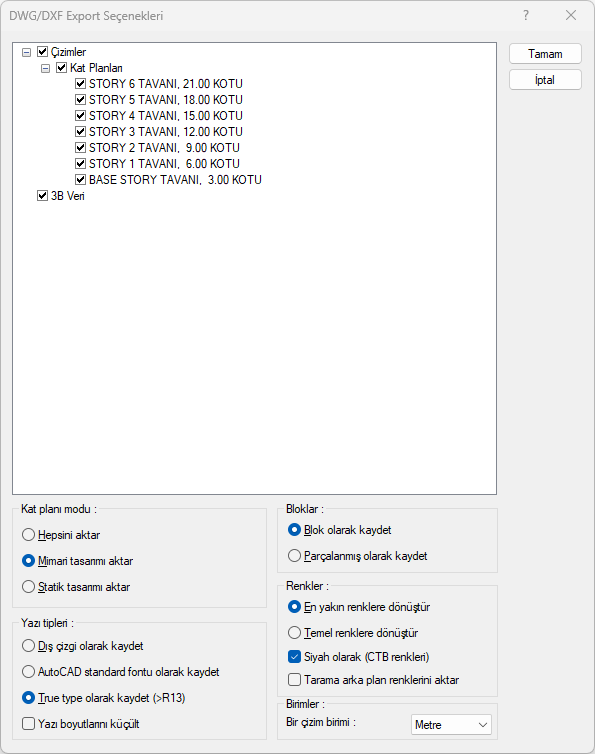595x754 pixels.
Task: Select Dış çizgi olarak kaydet
Action: click(28, 646)
